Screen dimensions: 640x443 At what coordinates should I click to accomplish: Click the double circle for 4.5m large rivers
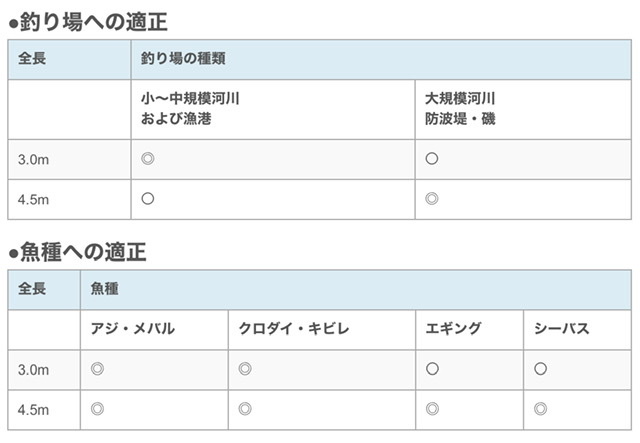point(432,198)
